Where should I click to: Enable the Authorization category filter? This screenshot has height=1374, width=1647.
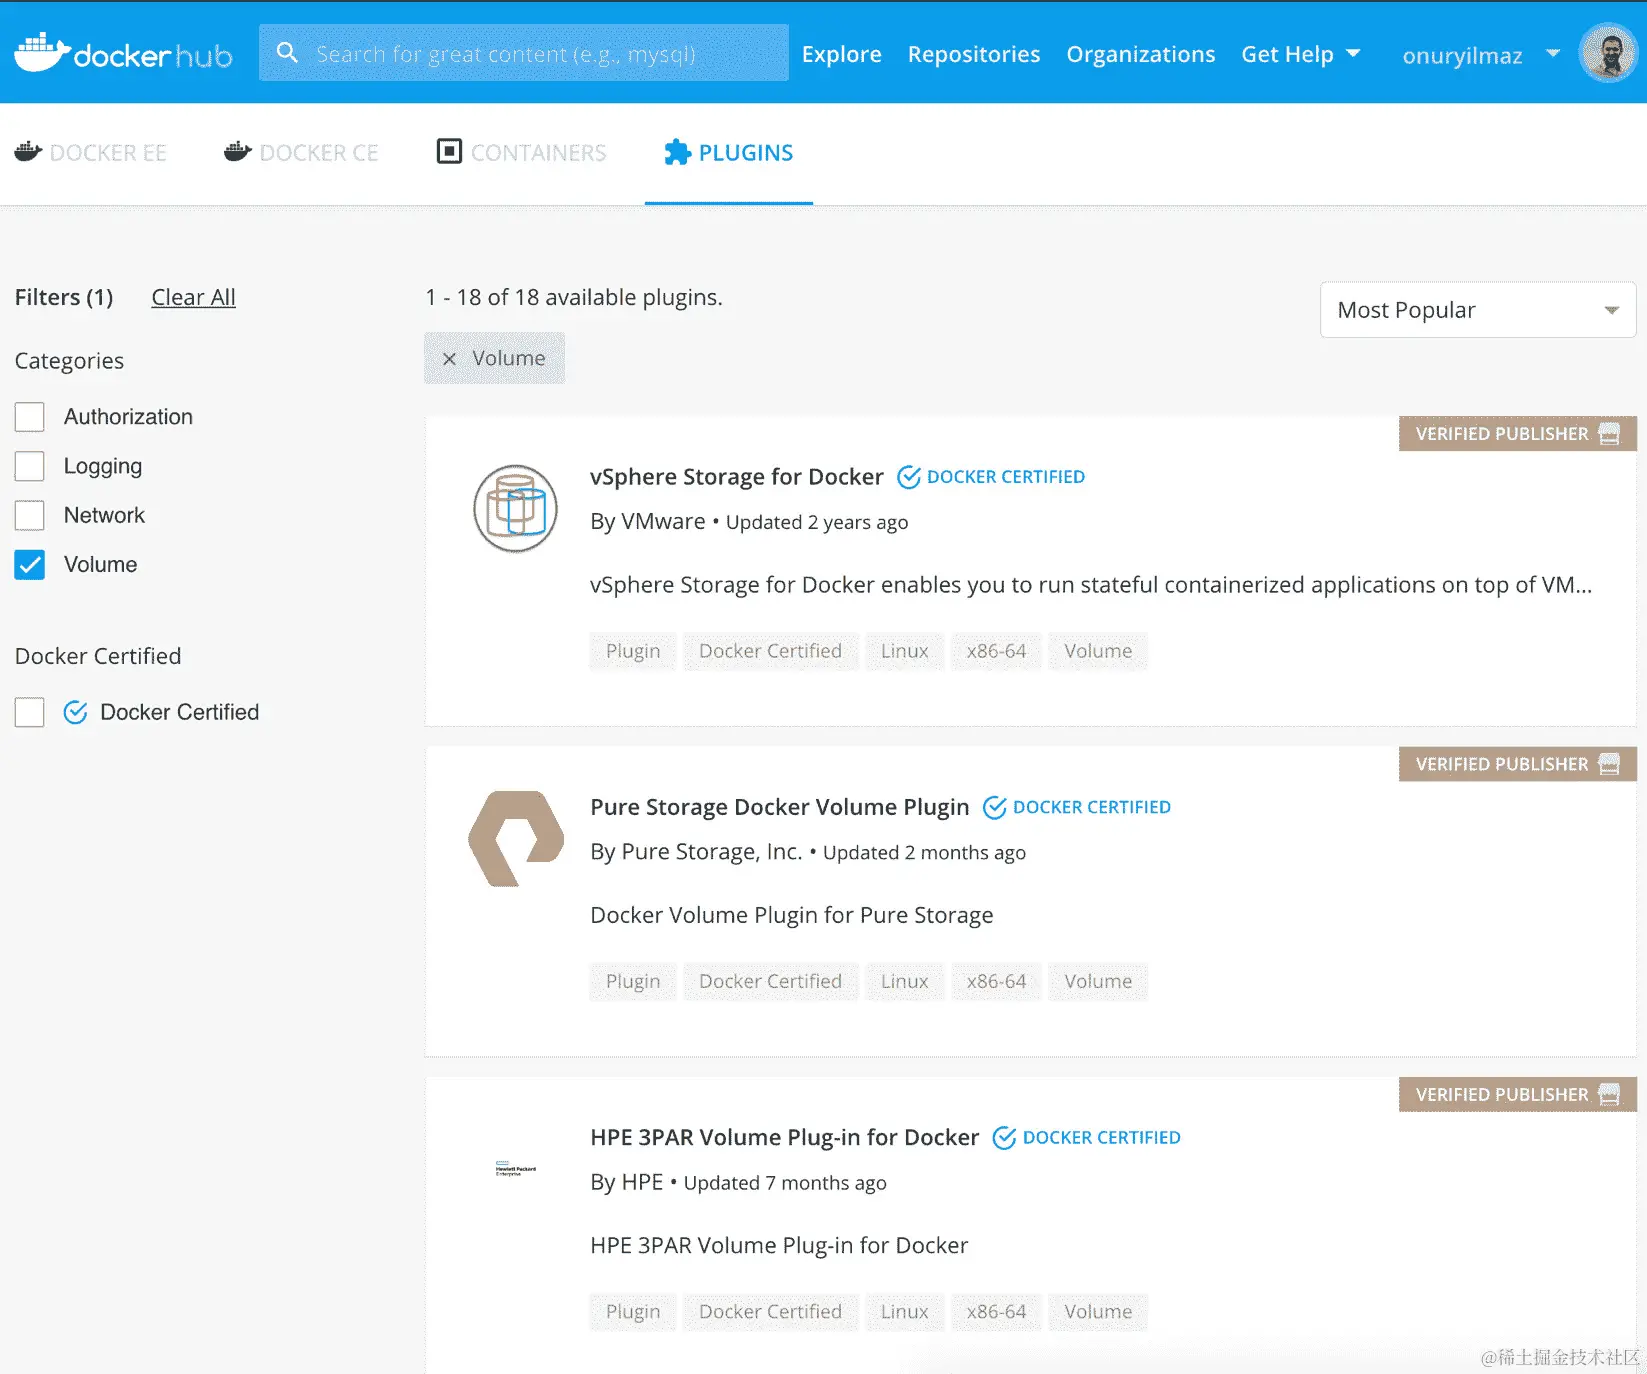[30, 417]
